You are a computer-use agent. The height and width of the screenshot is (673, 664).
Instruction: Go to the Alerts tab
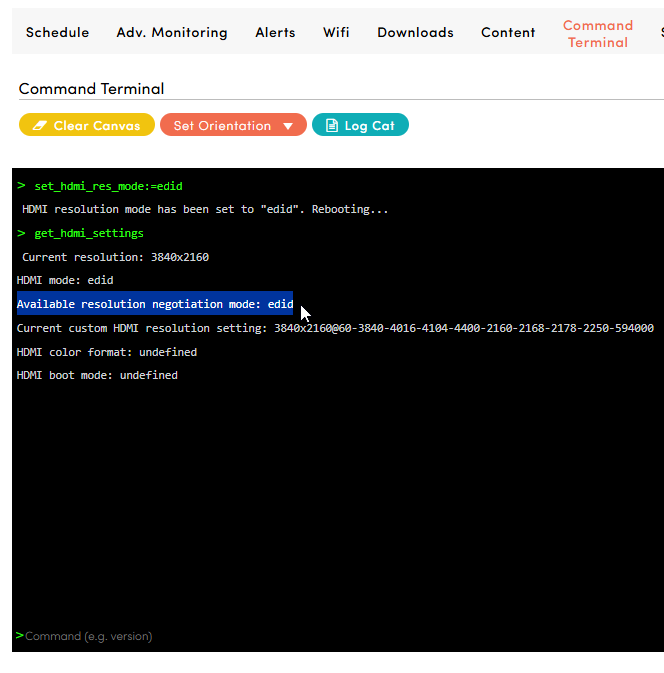(x=275, y=33)
